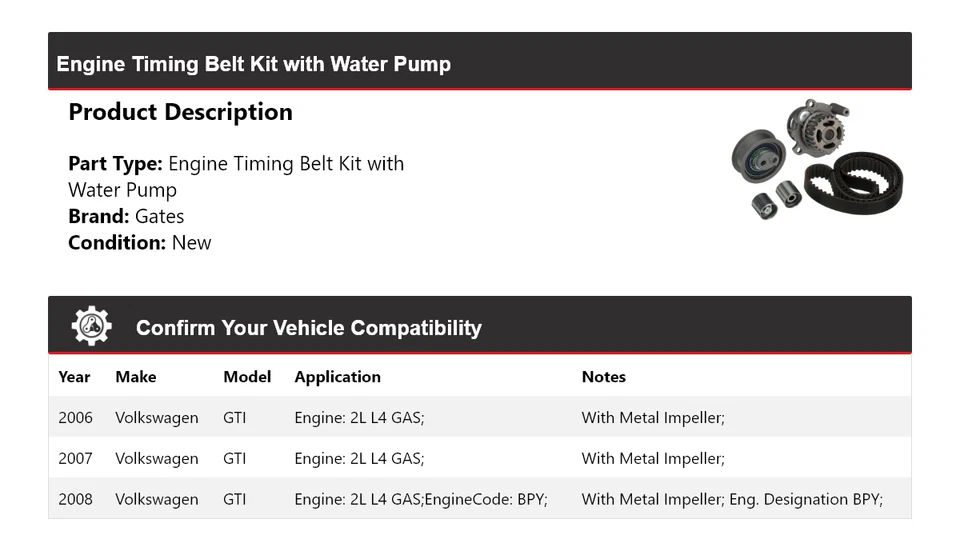Select the 2006 year cell
The image size is (960, 551).
pos(75,418)
